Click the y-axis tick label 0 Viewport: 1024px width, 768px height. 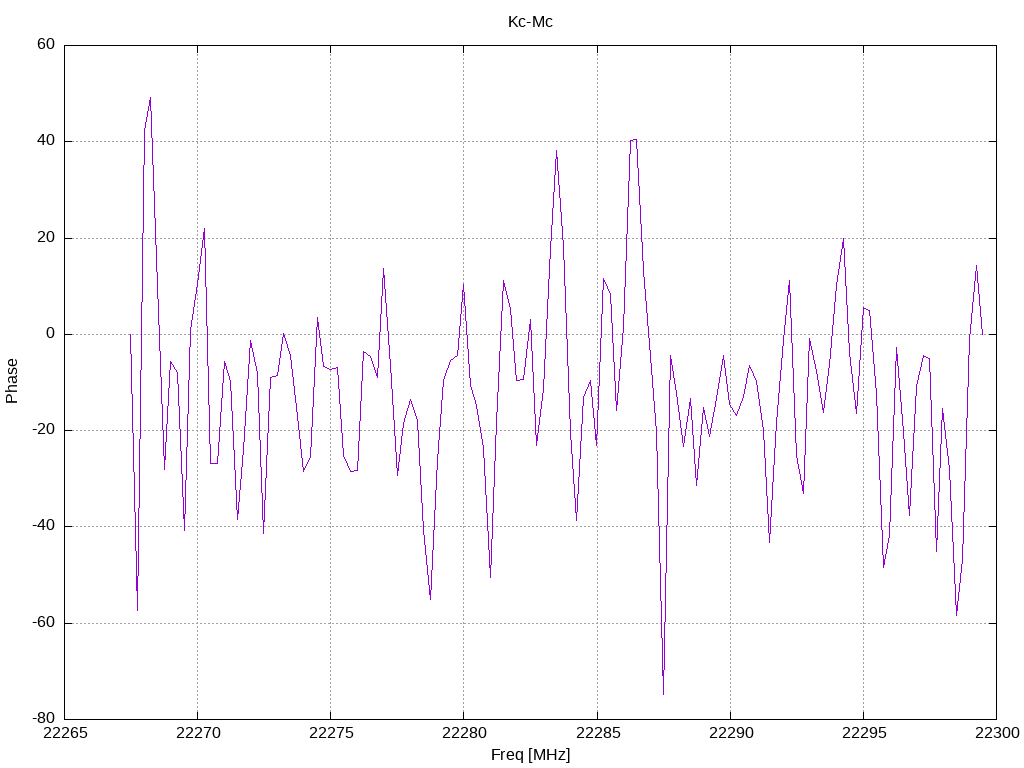pyautogui.click(x=51, y=334)
